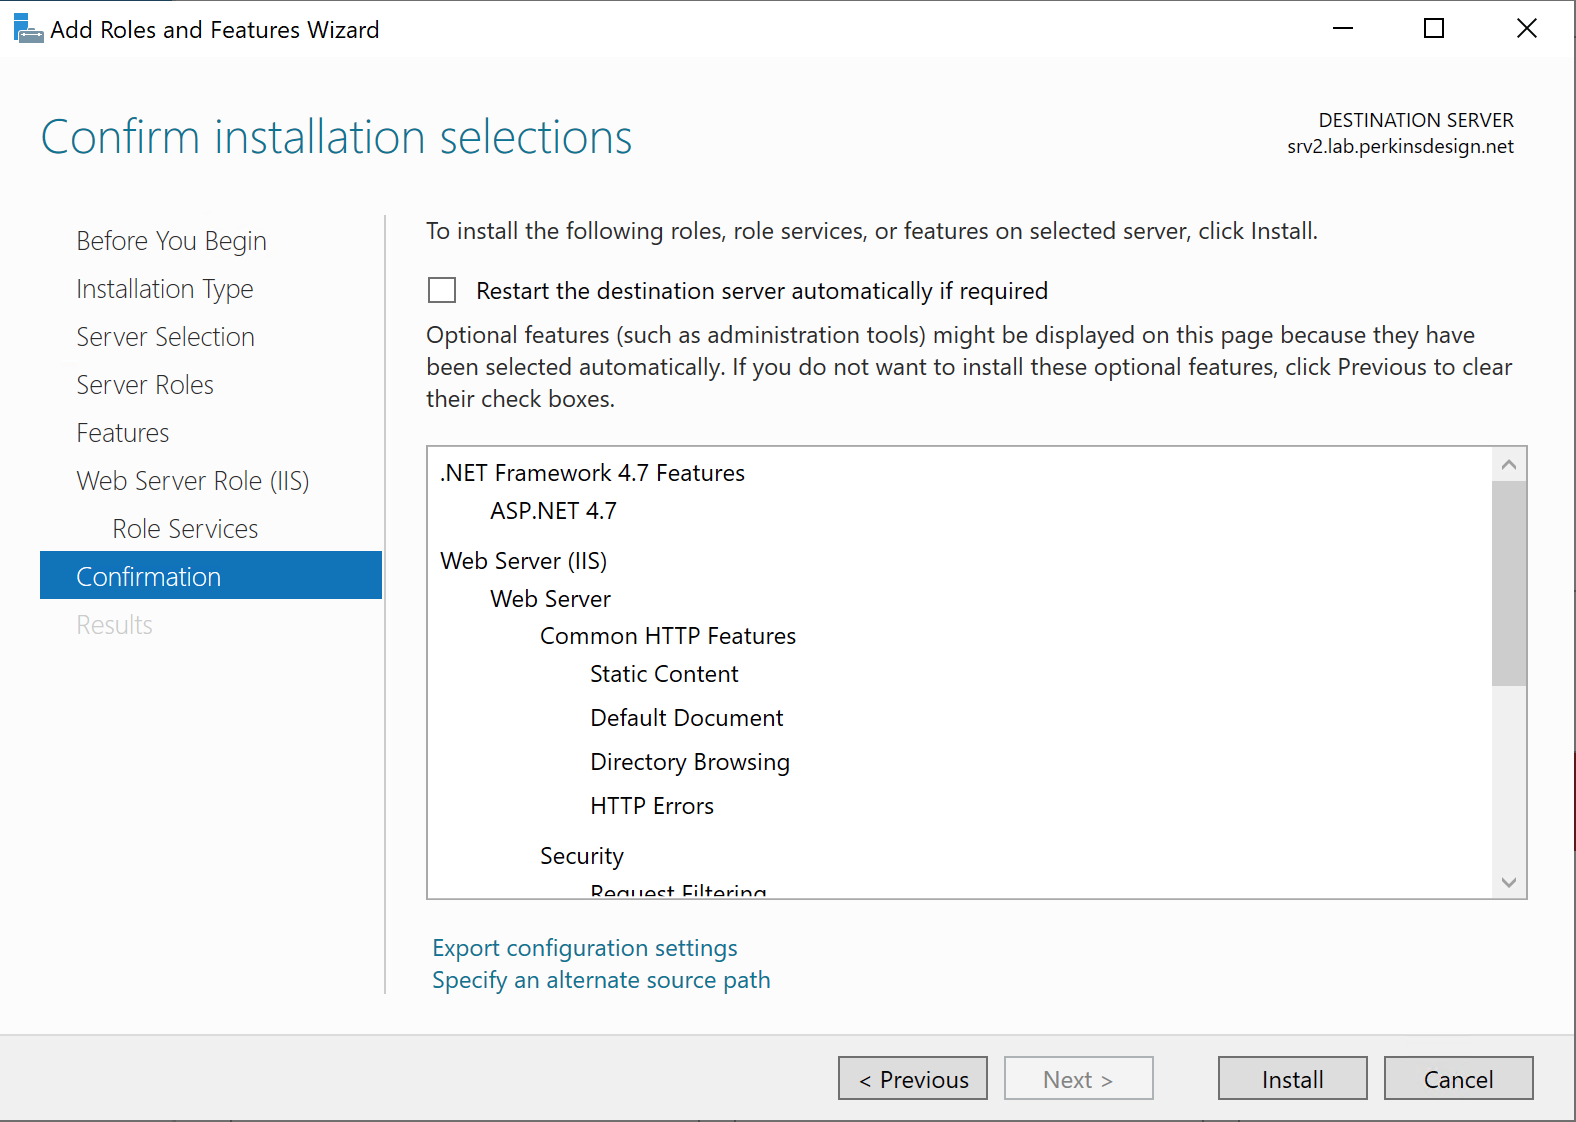Click Export configuration settings link

585,948
